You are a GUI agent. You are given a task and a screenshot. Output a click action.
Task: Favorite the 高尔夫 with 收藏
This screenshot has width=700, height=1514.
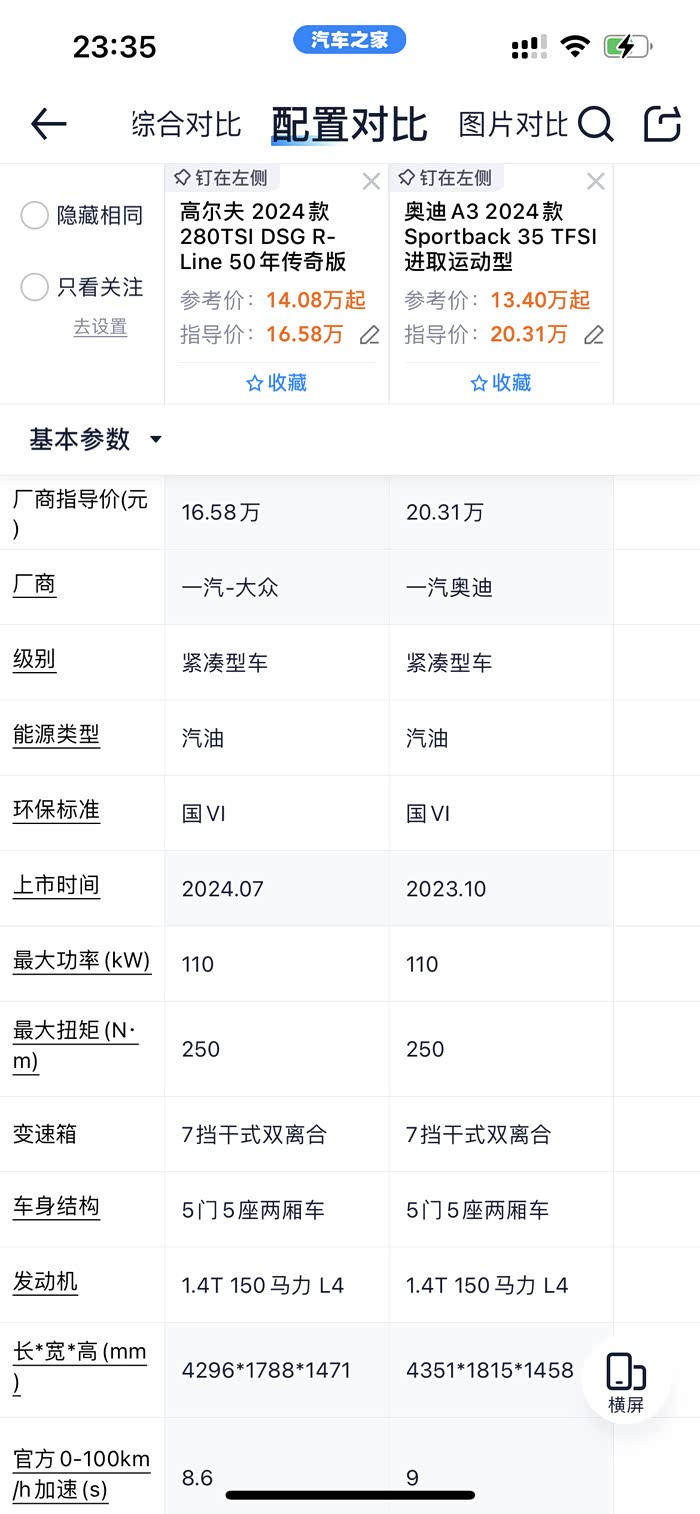[276, 383]
